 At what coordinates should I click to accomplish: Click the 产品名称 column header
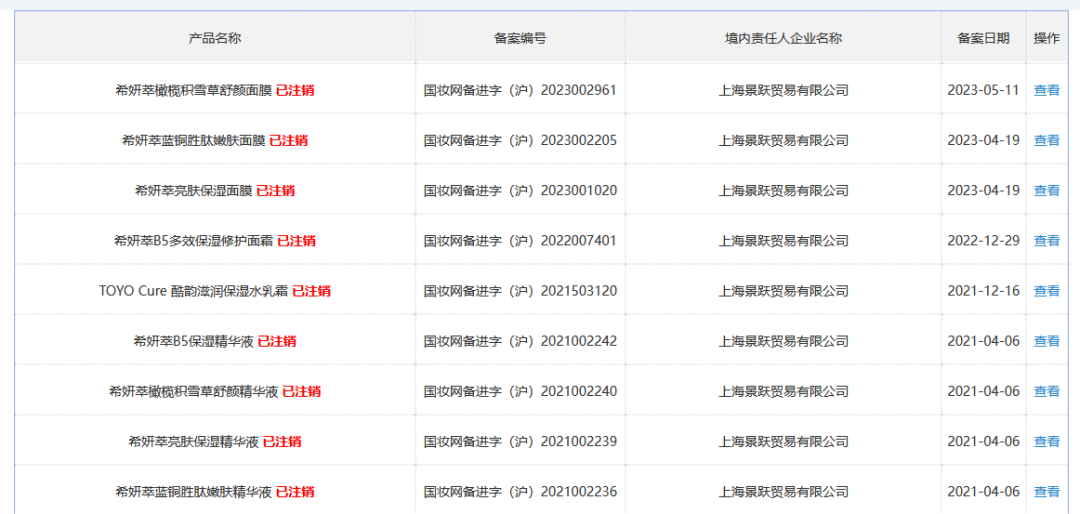click(x=215, y=39)
